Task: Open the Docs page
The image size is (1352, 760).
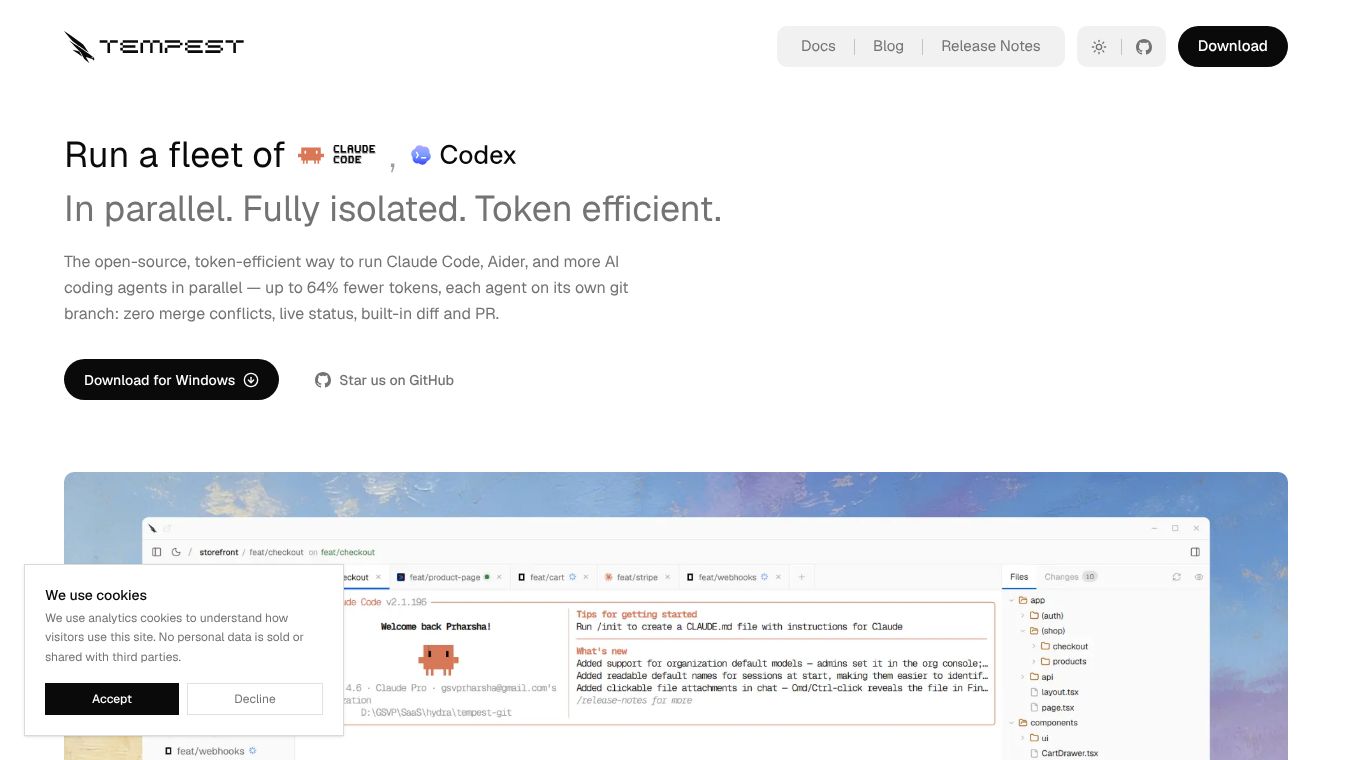Action: [818, 46]
